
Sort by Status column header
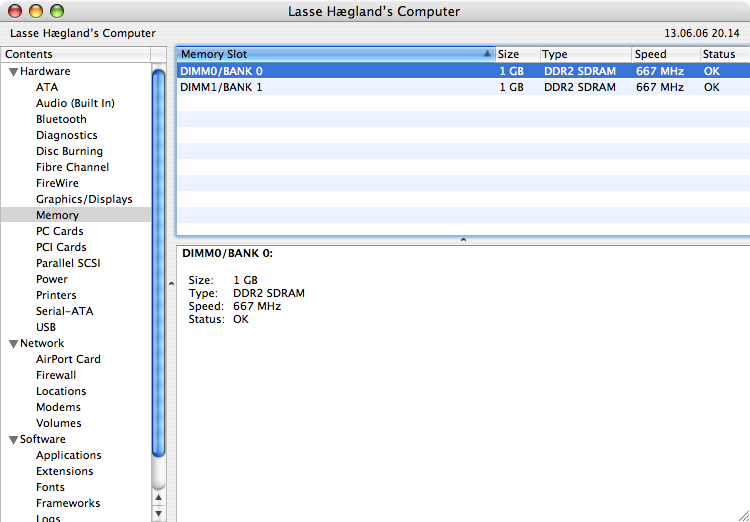tap(725, 54)
